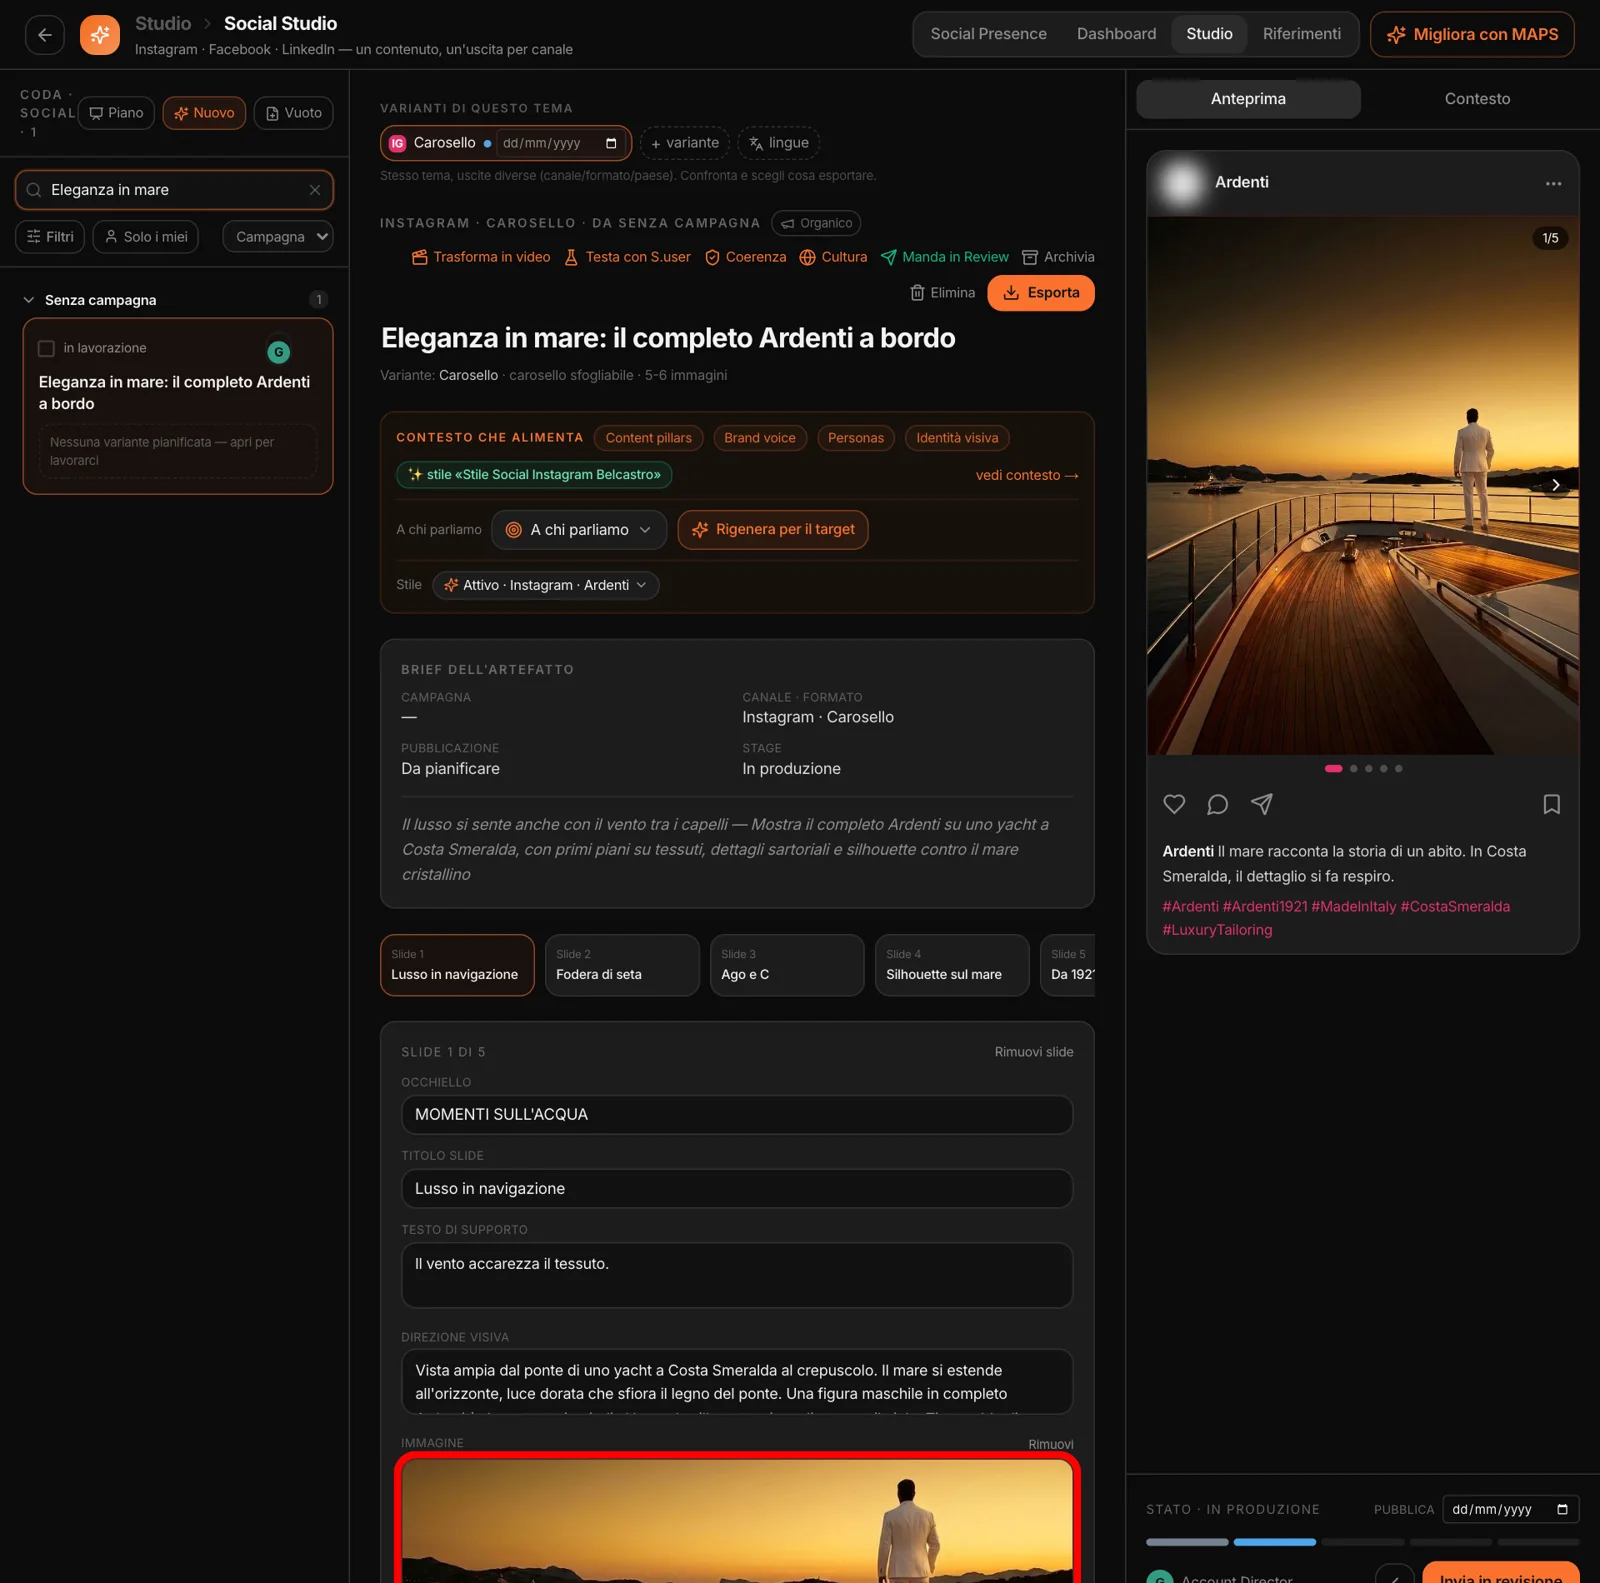
Task: Collapse the Senza campagna group
Action: point(29,300)
